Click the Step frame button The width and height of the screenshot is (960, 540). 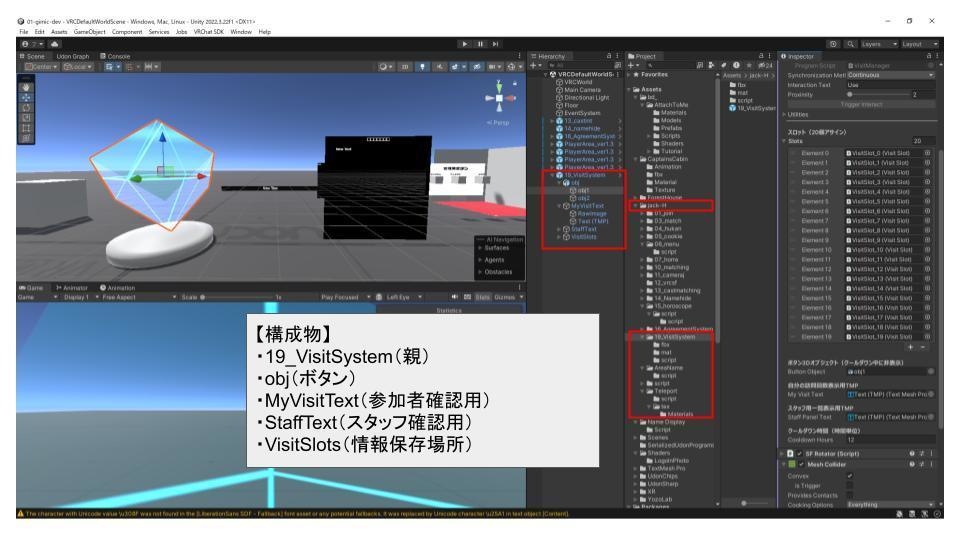495,44
